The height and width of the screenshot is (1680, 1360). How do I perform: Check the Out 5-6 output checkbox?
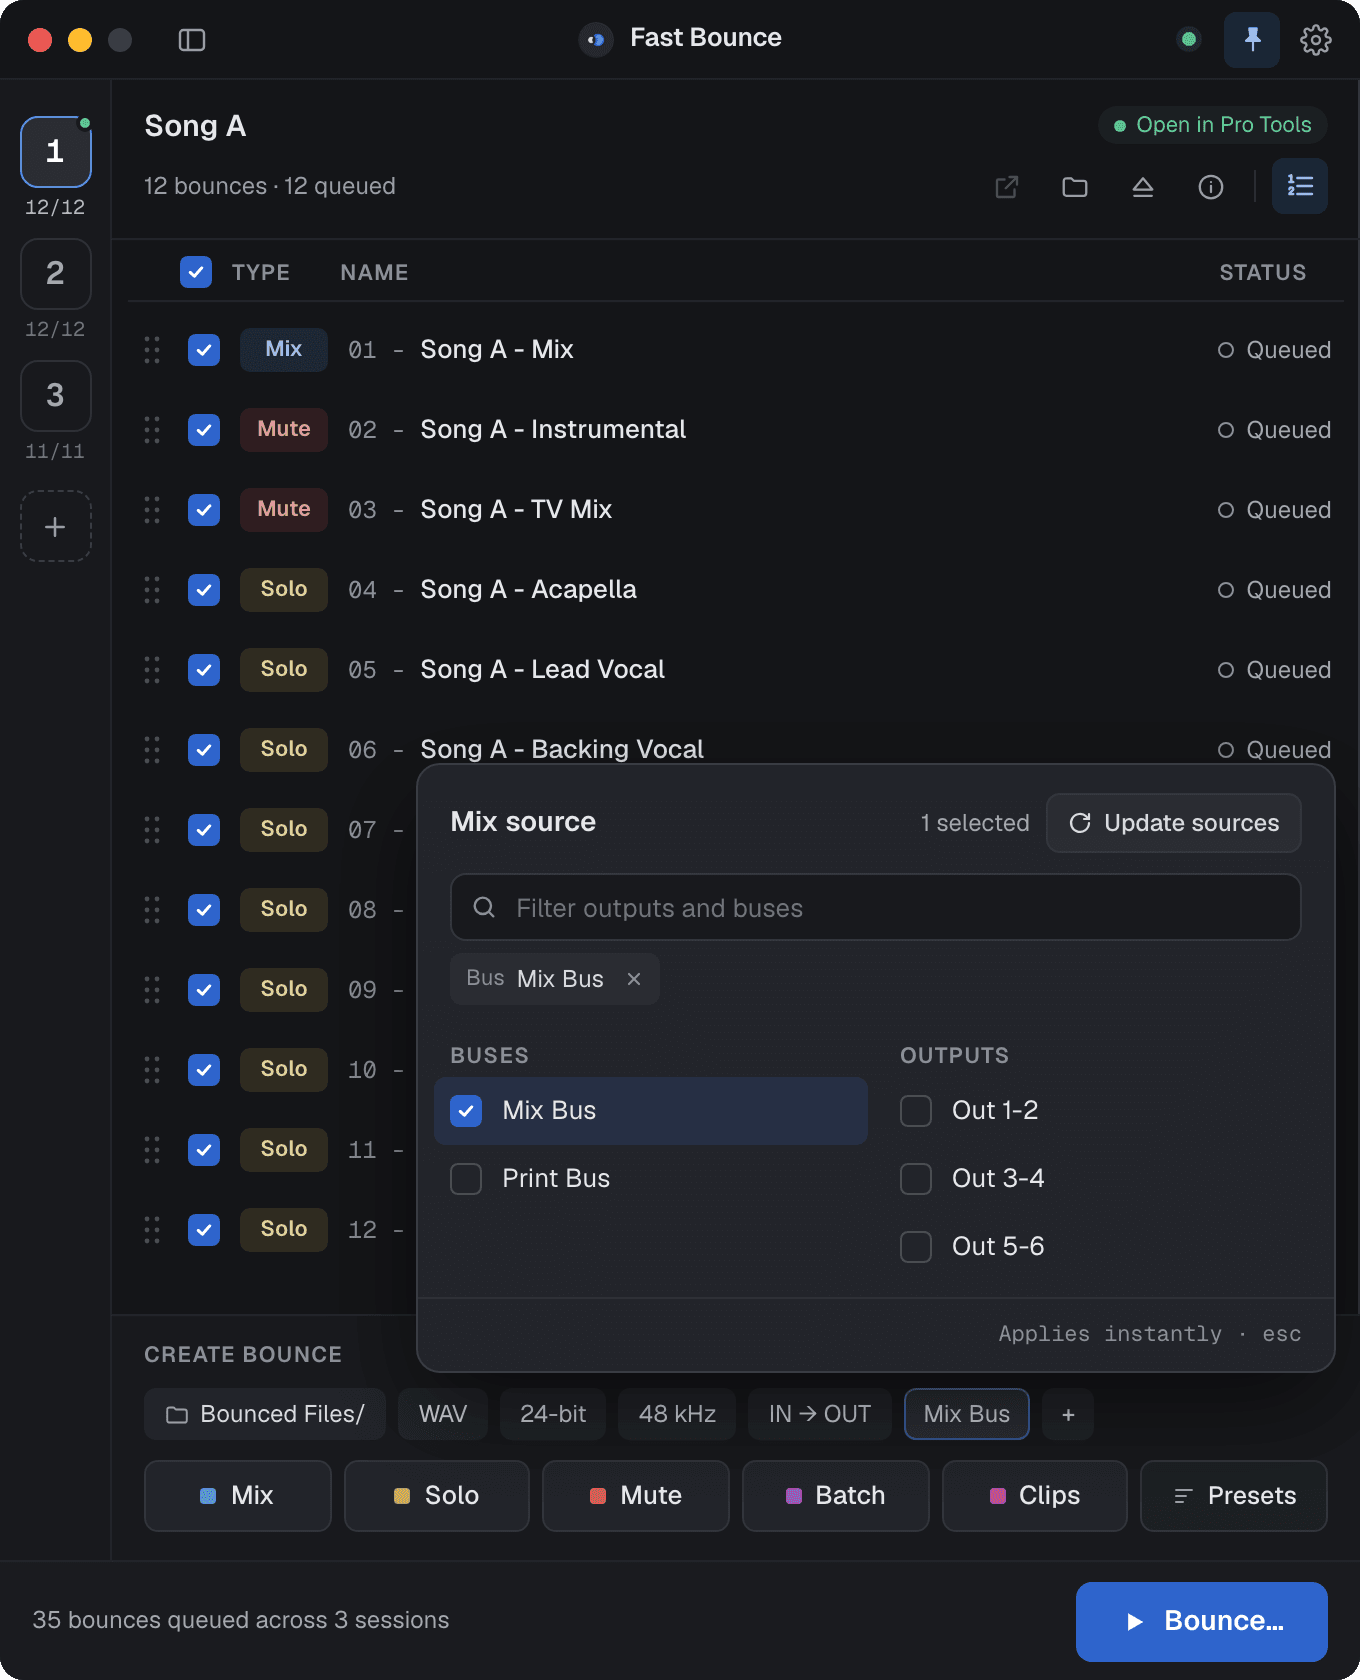(x=916, y=1247)
